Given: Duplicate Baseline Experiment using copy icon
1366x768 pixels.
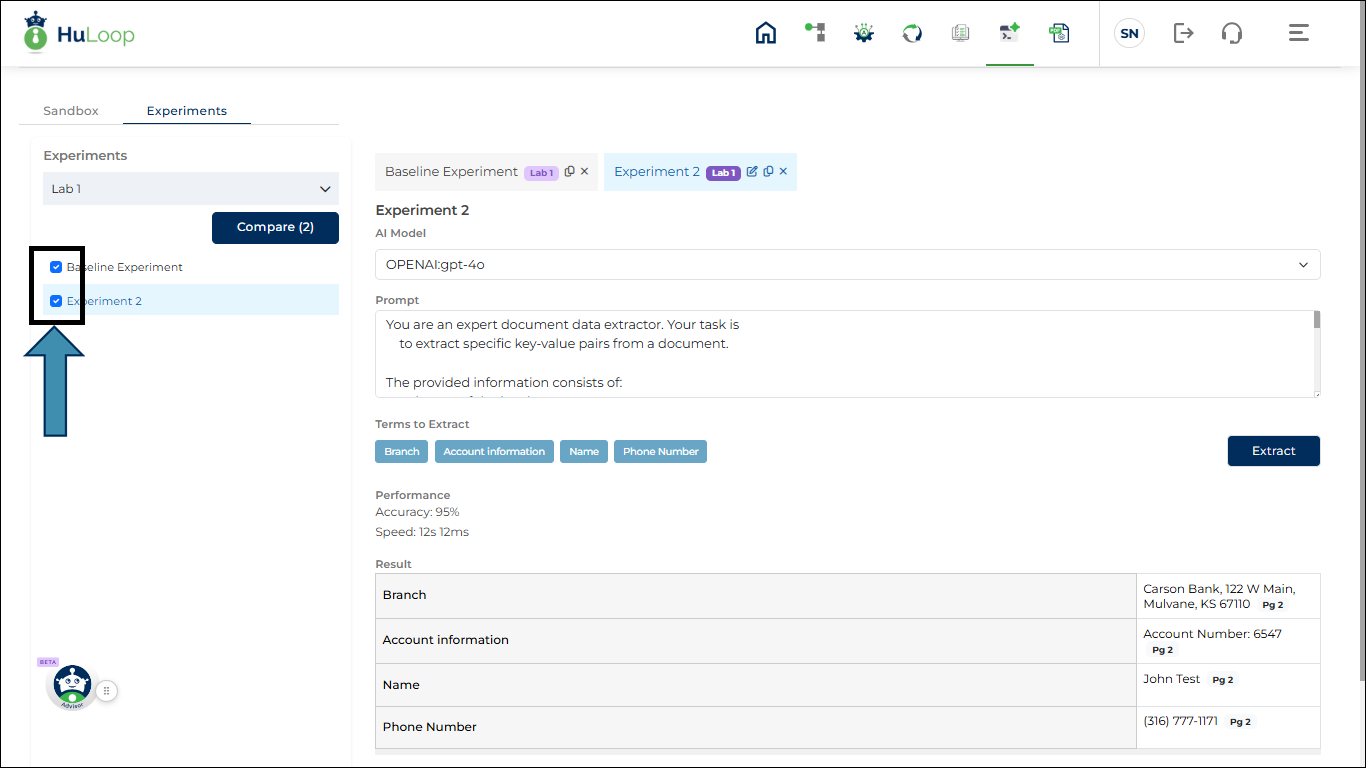Looking at the screenshot, I should pos(570,172).
